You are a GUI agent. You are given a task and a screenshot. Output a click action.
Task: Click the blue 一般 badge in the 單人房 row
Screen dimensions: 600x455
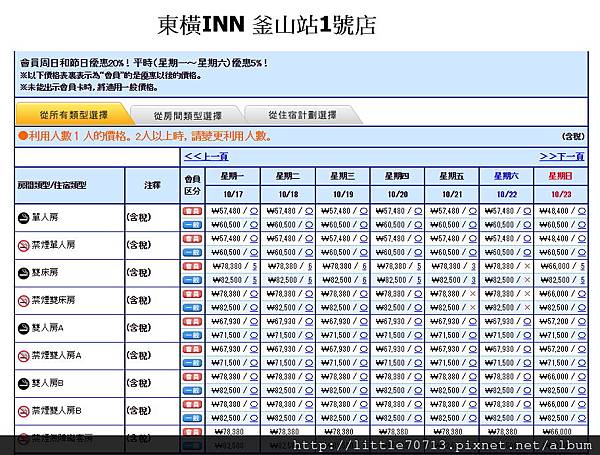[192, 225]
